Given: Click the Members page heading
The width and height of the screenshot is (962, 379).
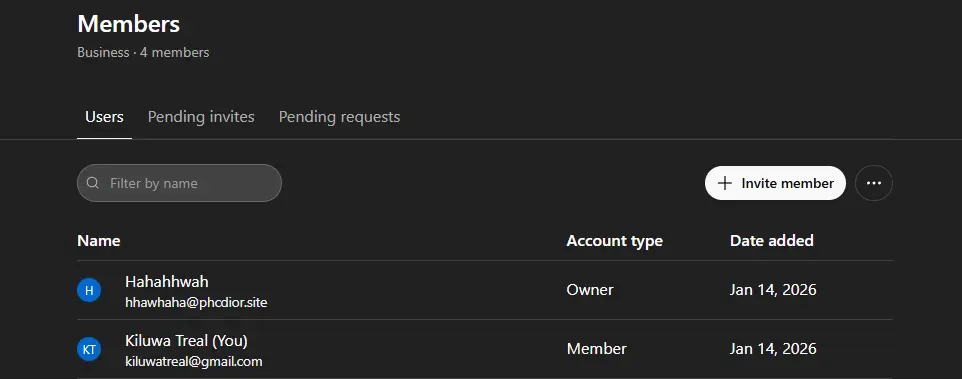Looking at the screenshot, I should [129, 24].
